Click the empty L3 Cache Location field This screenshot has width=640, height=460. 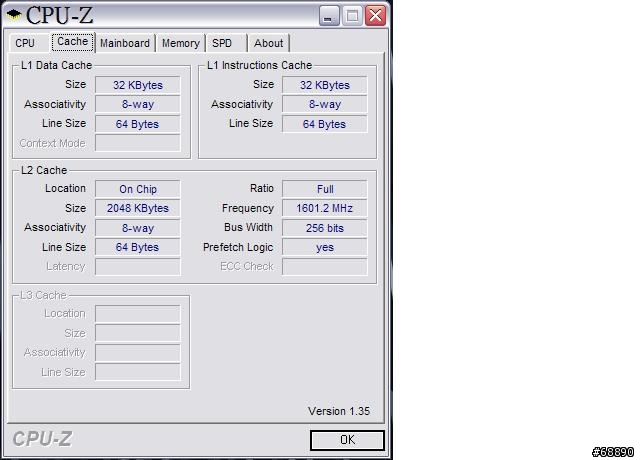tap(138, 314)
